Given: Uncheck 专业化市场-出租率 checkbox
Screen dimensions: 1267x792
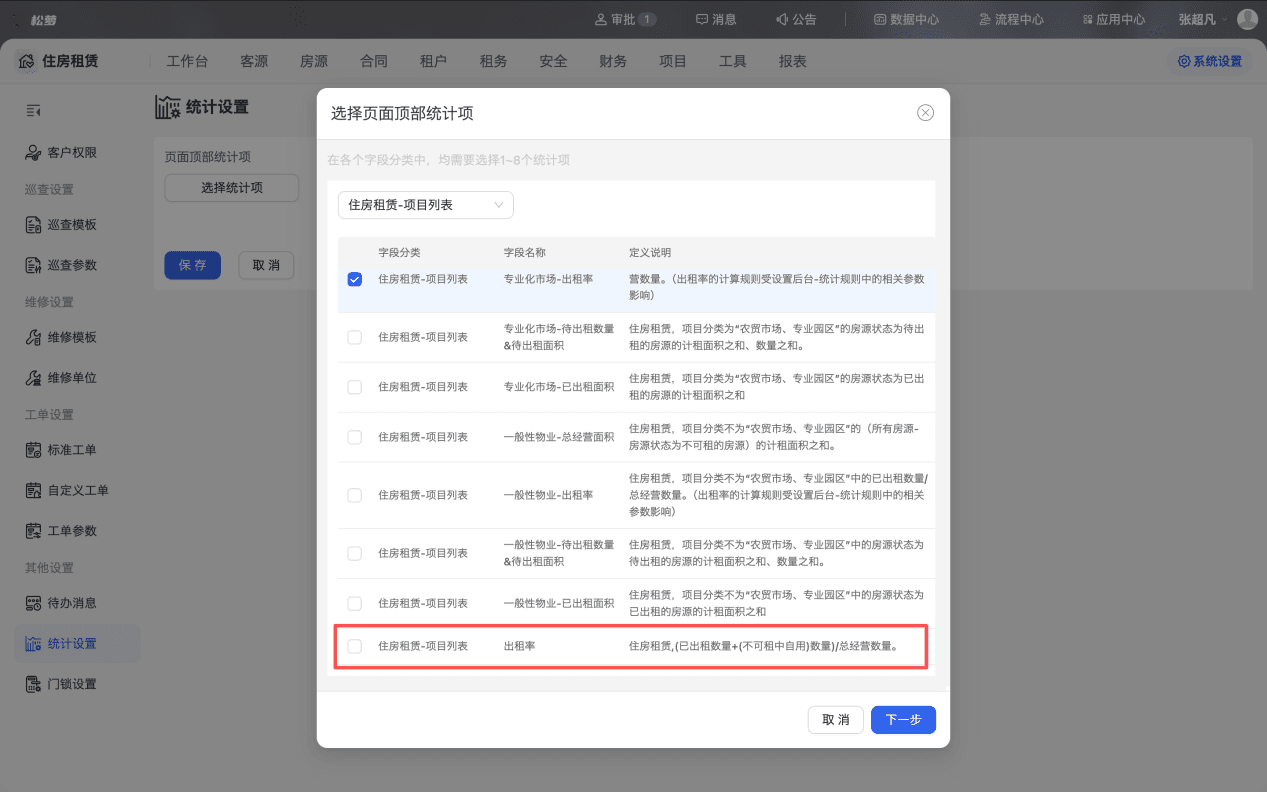Looking at the screenshot, I should (x=355, y=279).
